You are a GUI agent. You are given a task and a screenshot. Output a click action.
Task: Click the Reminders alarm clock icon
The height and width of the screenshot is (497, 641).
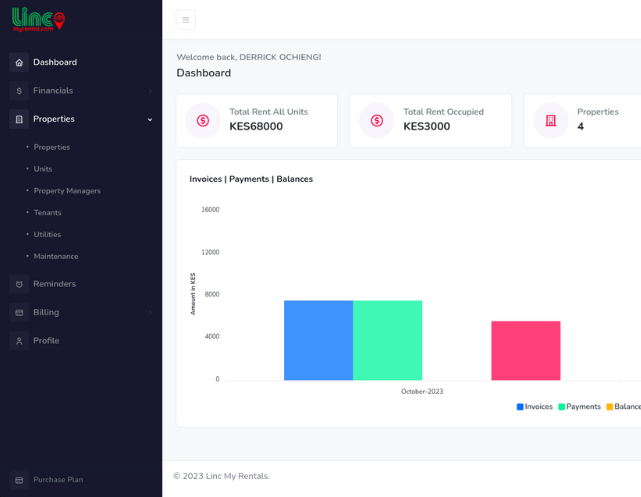pos(19,284)
